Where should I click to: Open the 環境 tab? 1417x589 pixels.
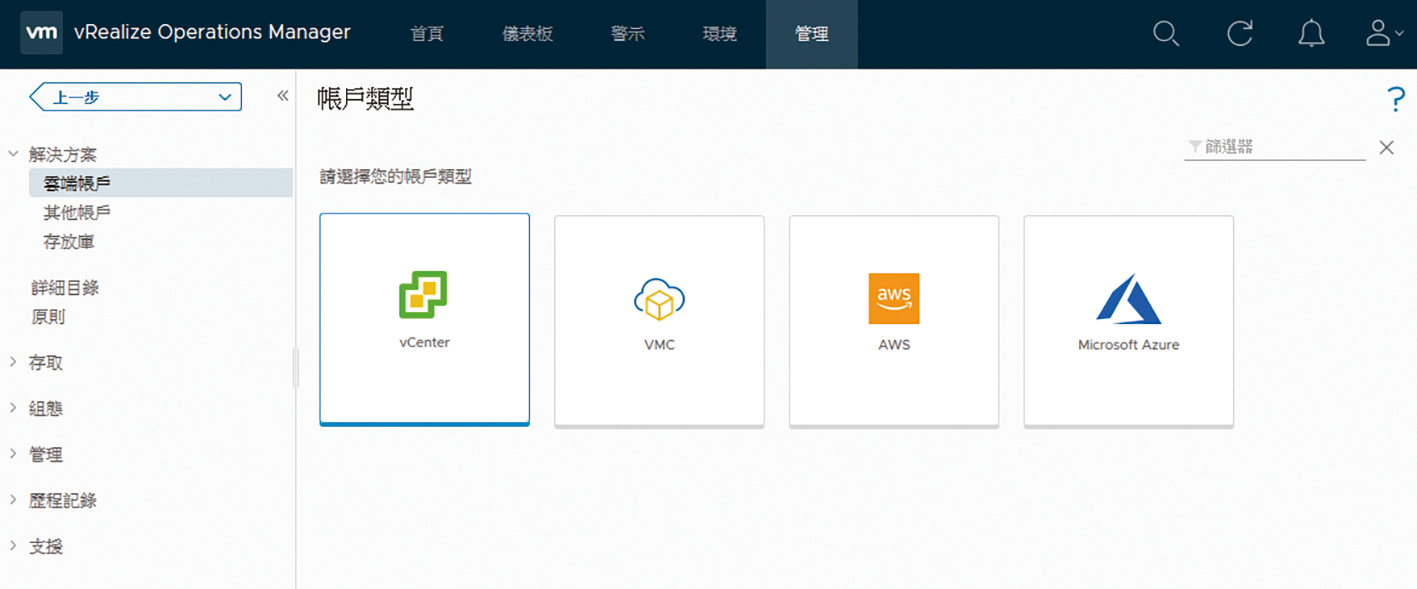pyautogui.click(x=720, y=34)
